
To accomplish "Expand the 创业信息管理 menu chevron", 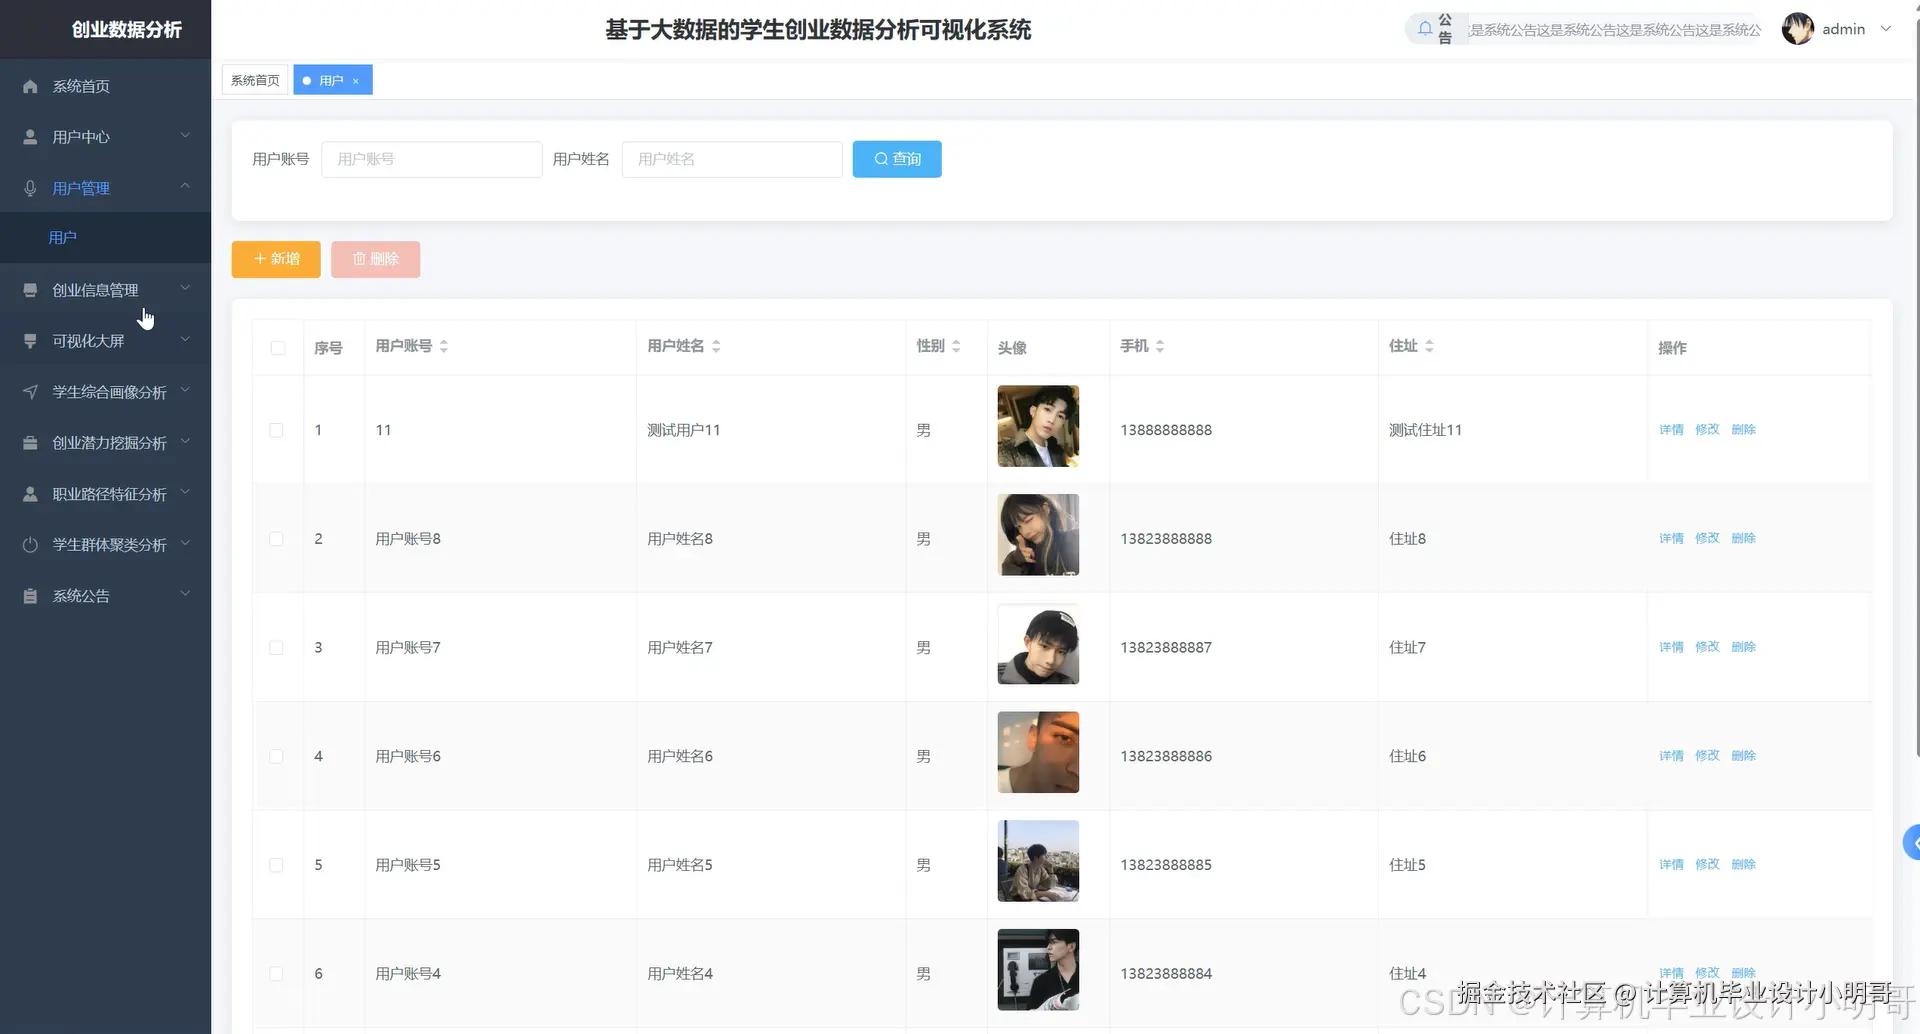I will tap(185, 288).
